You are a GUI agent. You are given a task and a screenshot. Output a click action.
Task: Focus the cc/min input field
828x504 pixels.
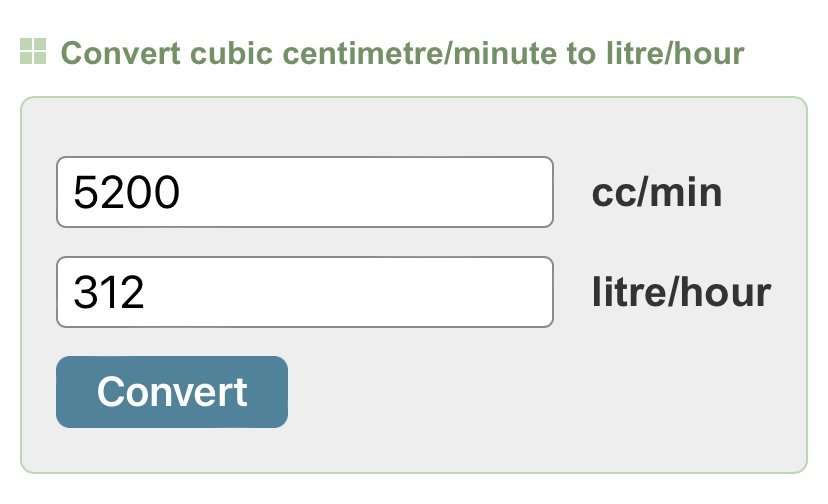[305, 192]
